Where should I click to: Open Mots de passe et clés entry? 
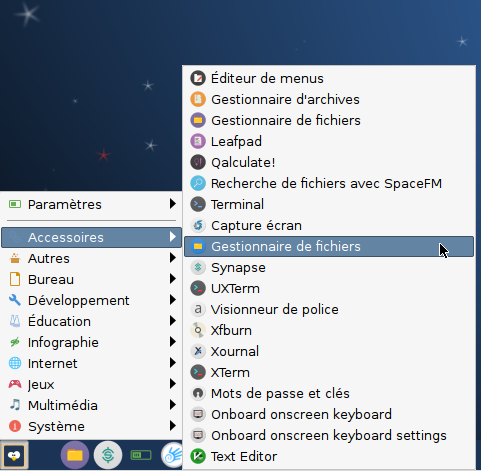pyautogui.click(x=329, y=393)
